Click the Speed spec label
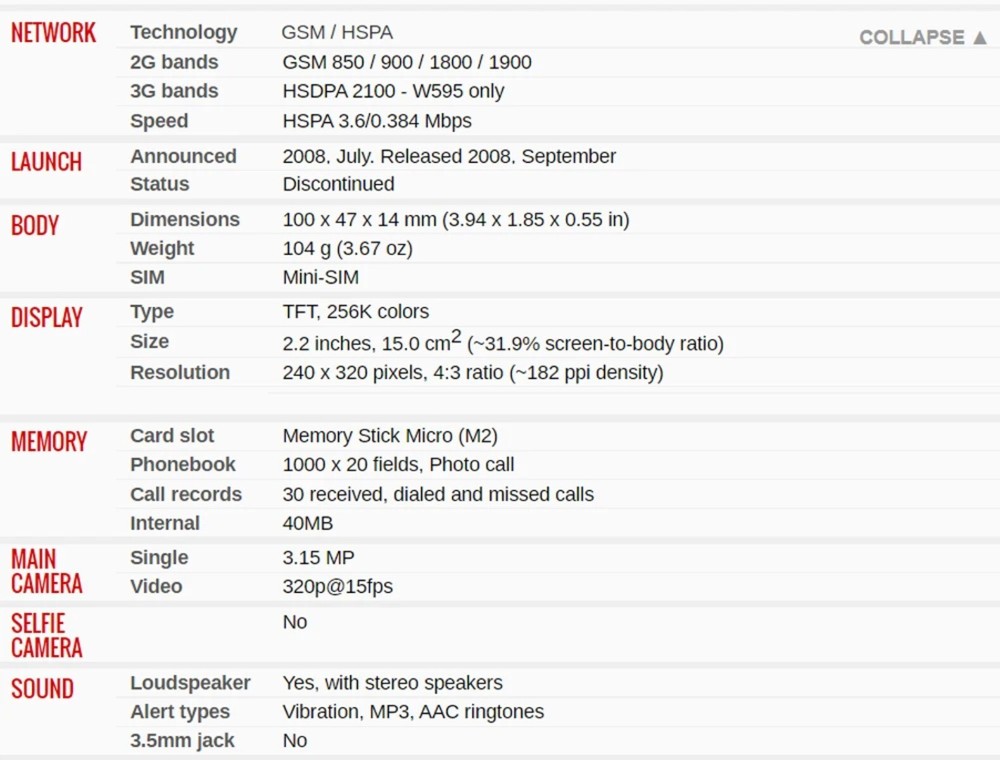This screenshot has height=760, width=1000. click(158, 121)
